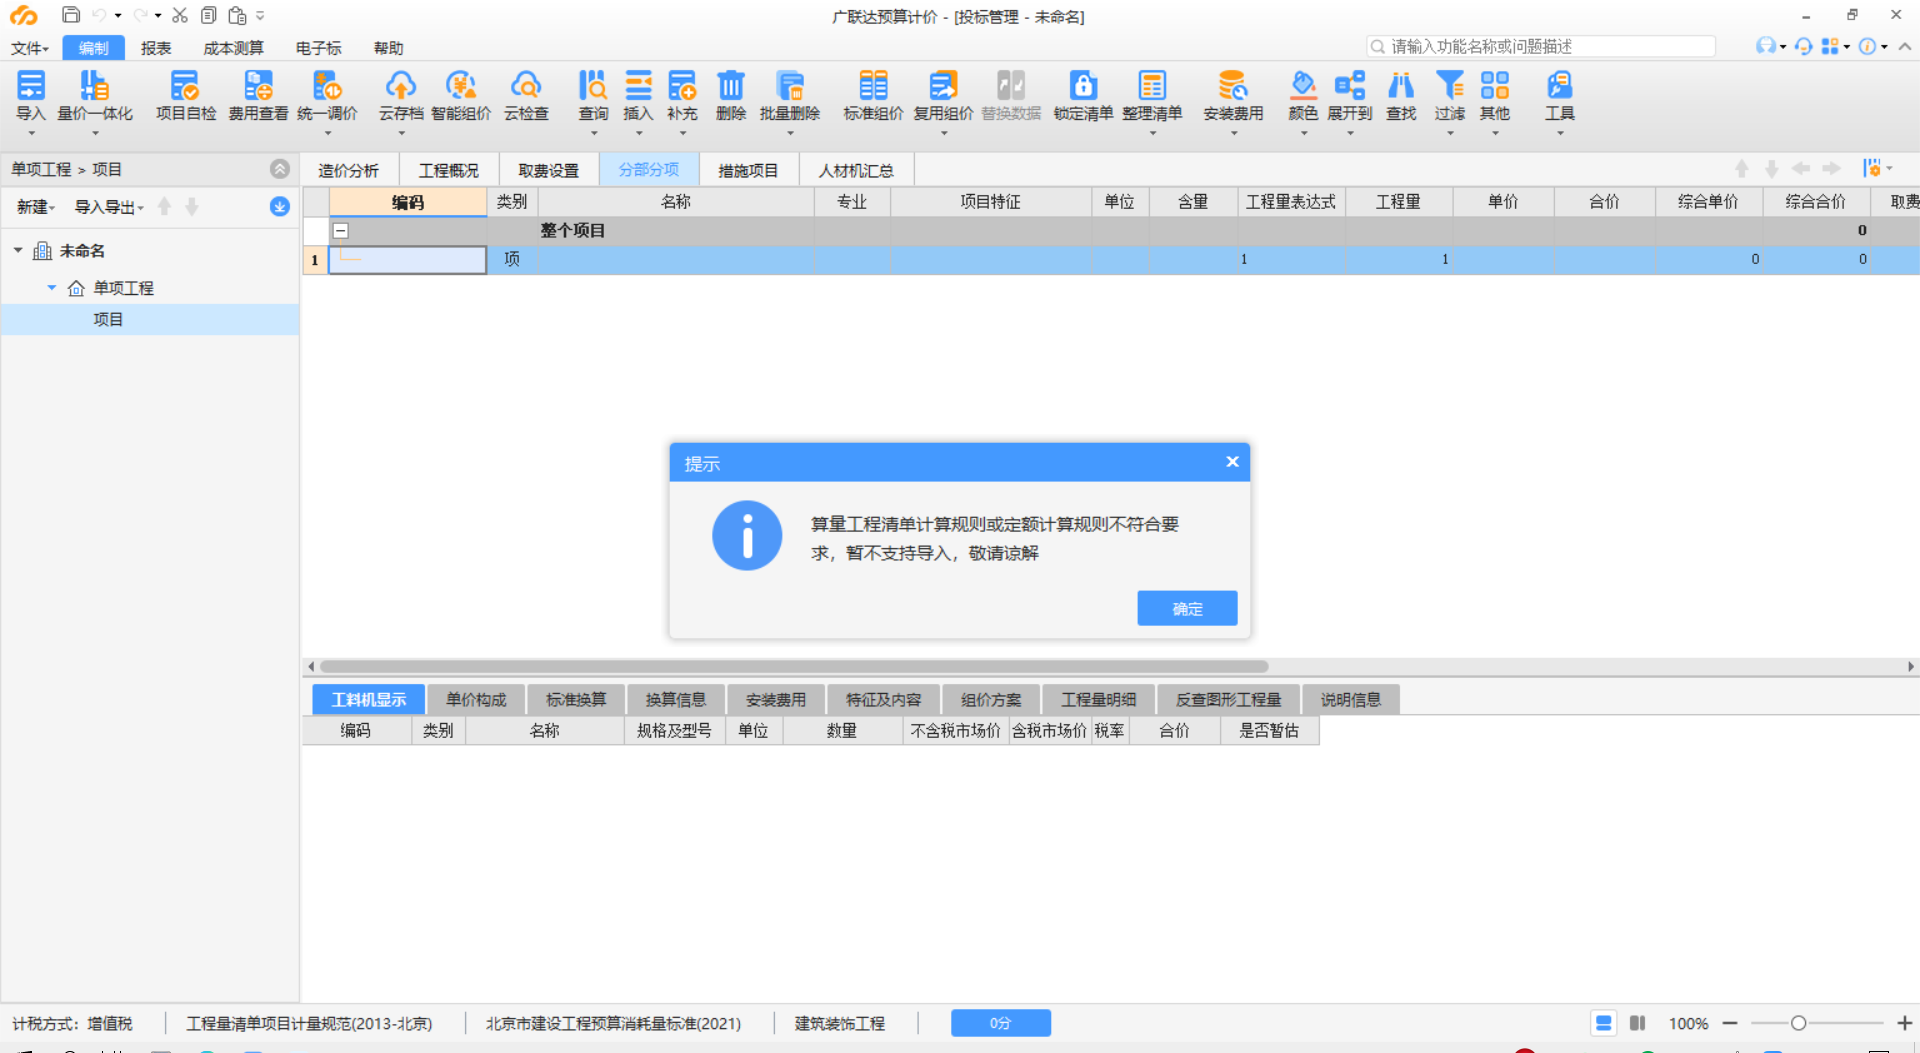Switch to 措施项目 tab
This screenshot has width=1920, height=1053.
pos(748,170)
